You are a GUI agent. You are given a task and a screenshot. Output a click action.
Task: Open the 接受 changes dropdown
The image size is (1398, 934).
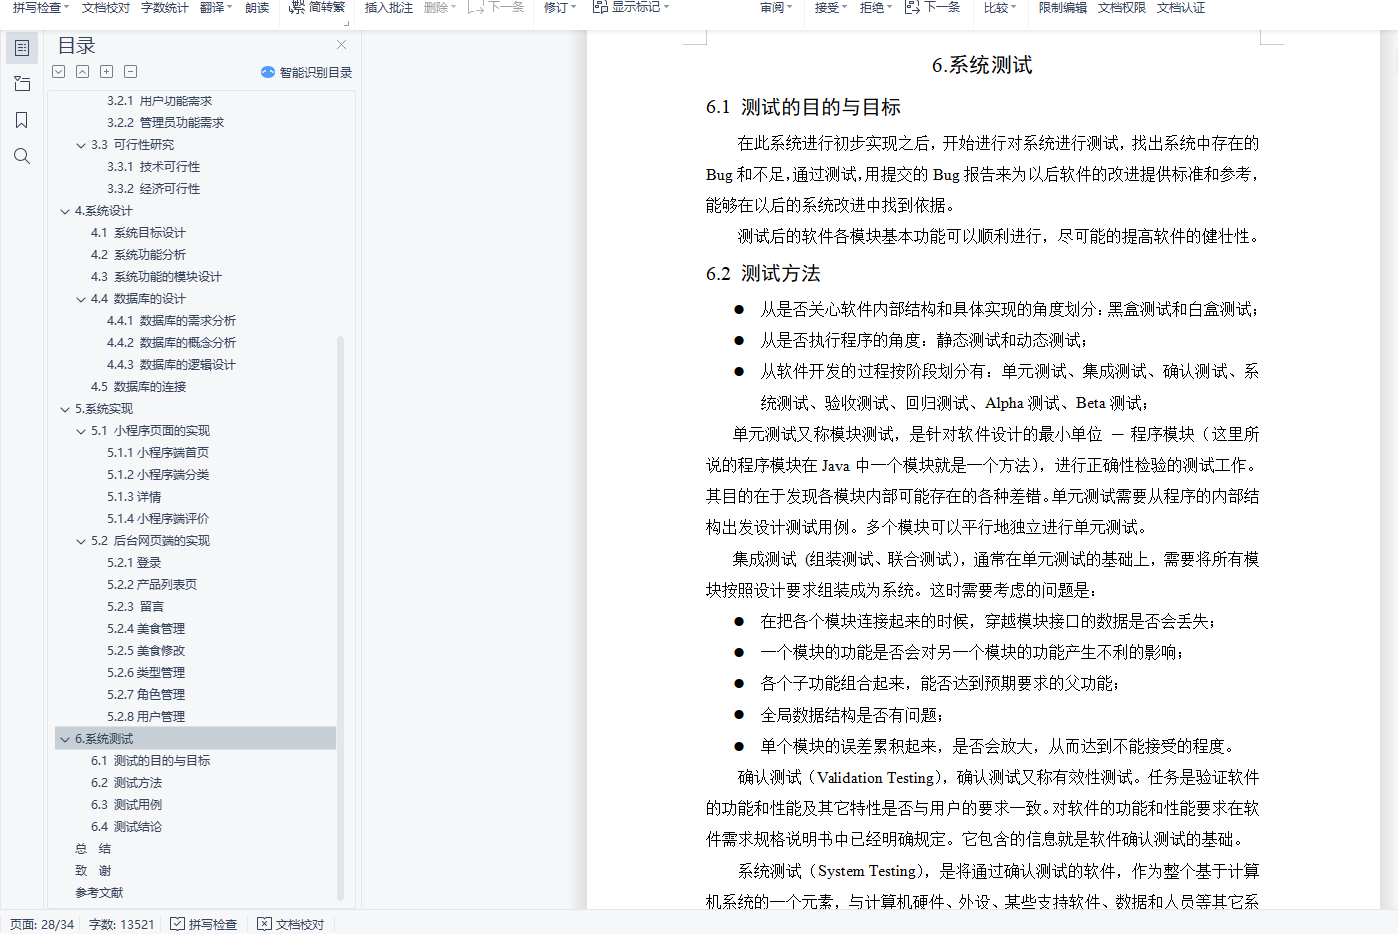click(831, 7)
